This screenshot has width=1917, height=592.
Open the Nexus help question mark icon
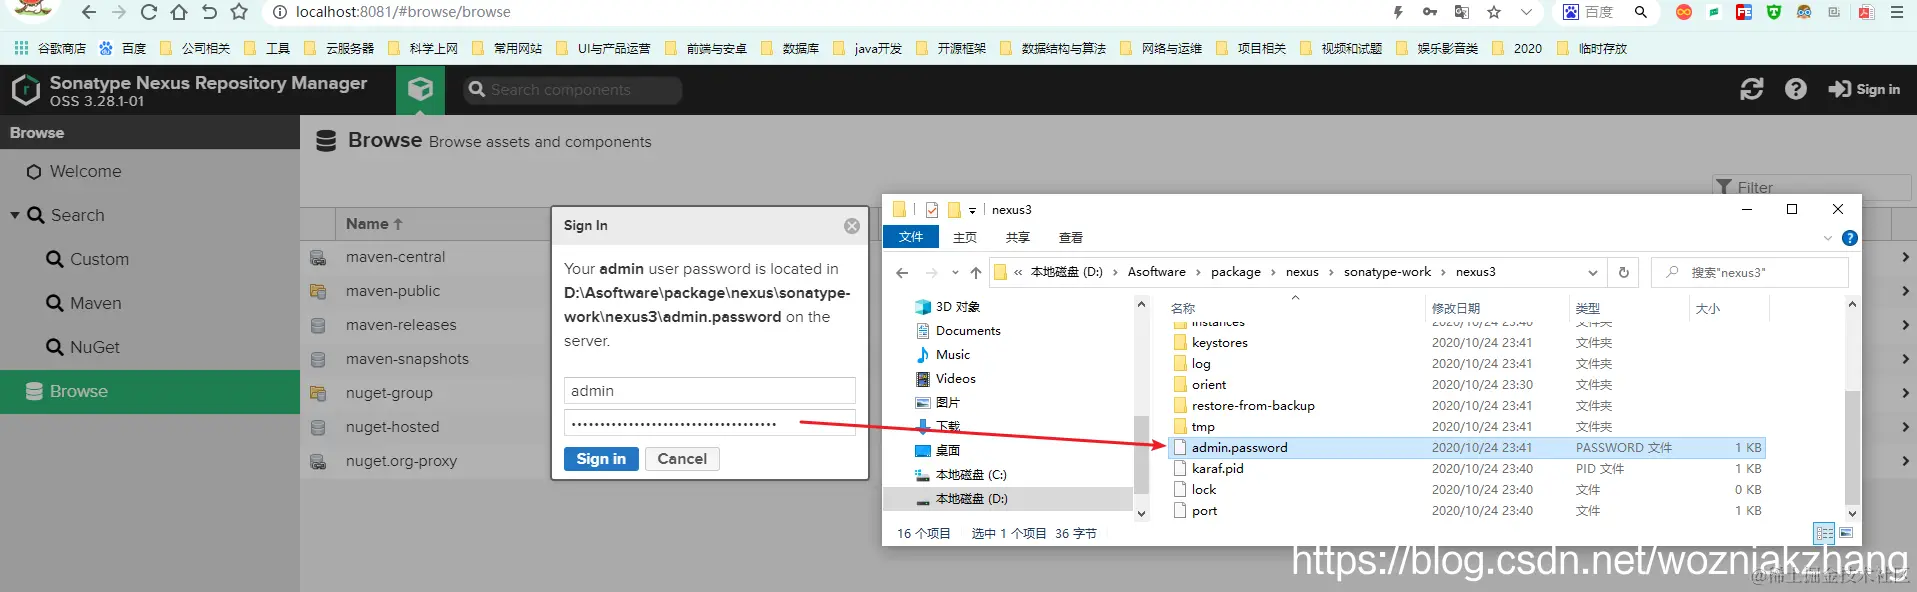point(1796,89)
